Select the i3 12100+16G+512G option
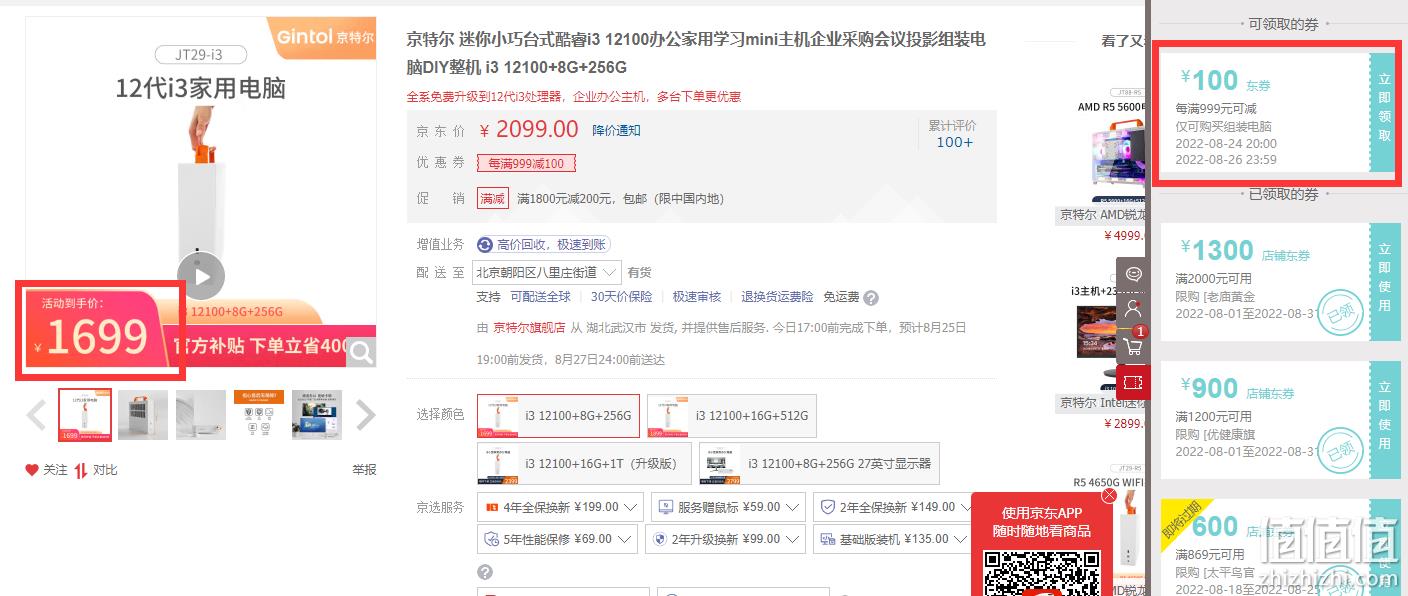Viewport: 1408px width, 596px height. (732, 415)
